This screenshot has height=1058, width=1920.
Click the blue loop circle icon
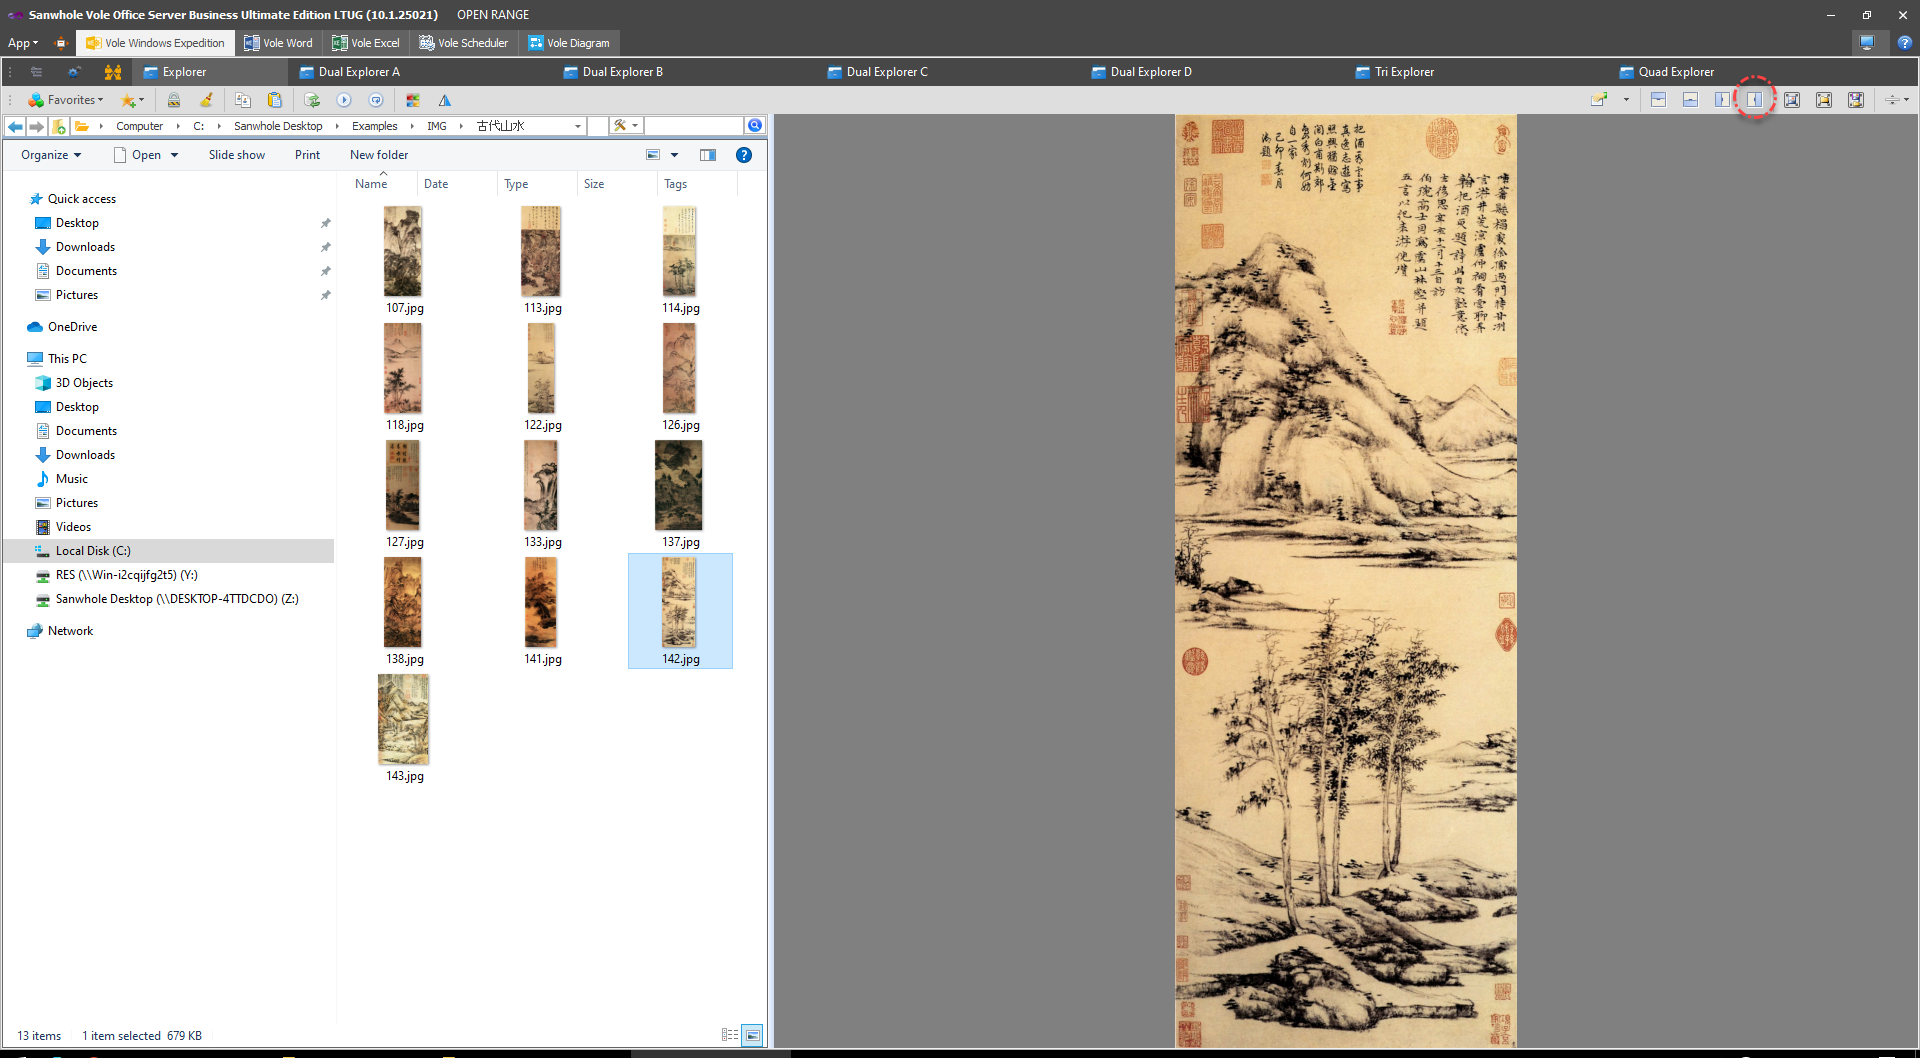(376, 100)
